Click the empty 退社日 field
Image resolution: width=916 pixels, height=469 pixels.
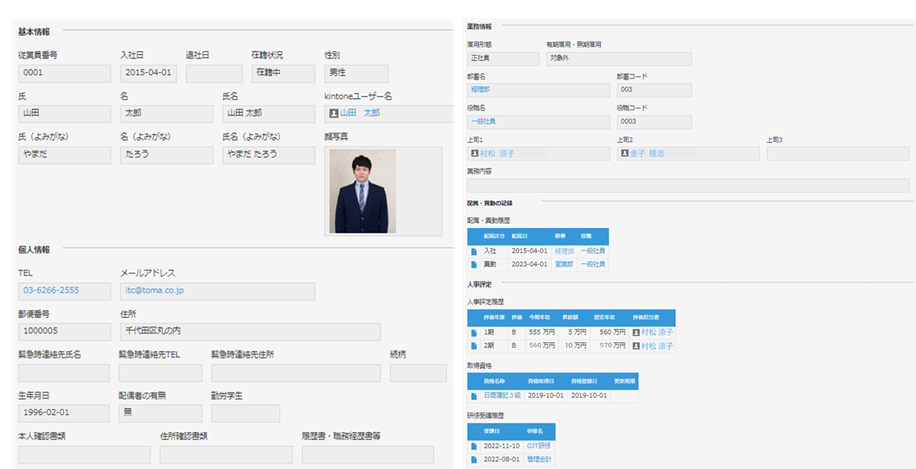pos(214,74)
